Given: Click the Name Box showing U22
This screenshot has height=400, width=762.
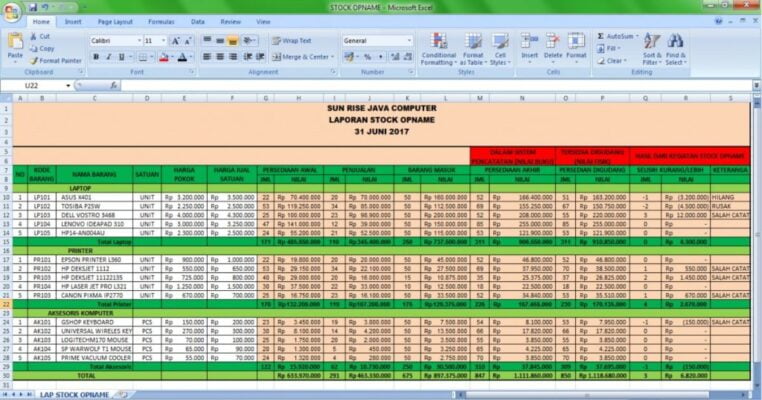Looking at the screenshot, I should click(x=32, y=86).
